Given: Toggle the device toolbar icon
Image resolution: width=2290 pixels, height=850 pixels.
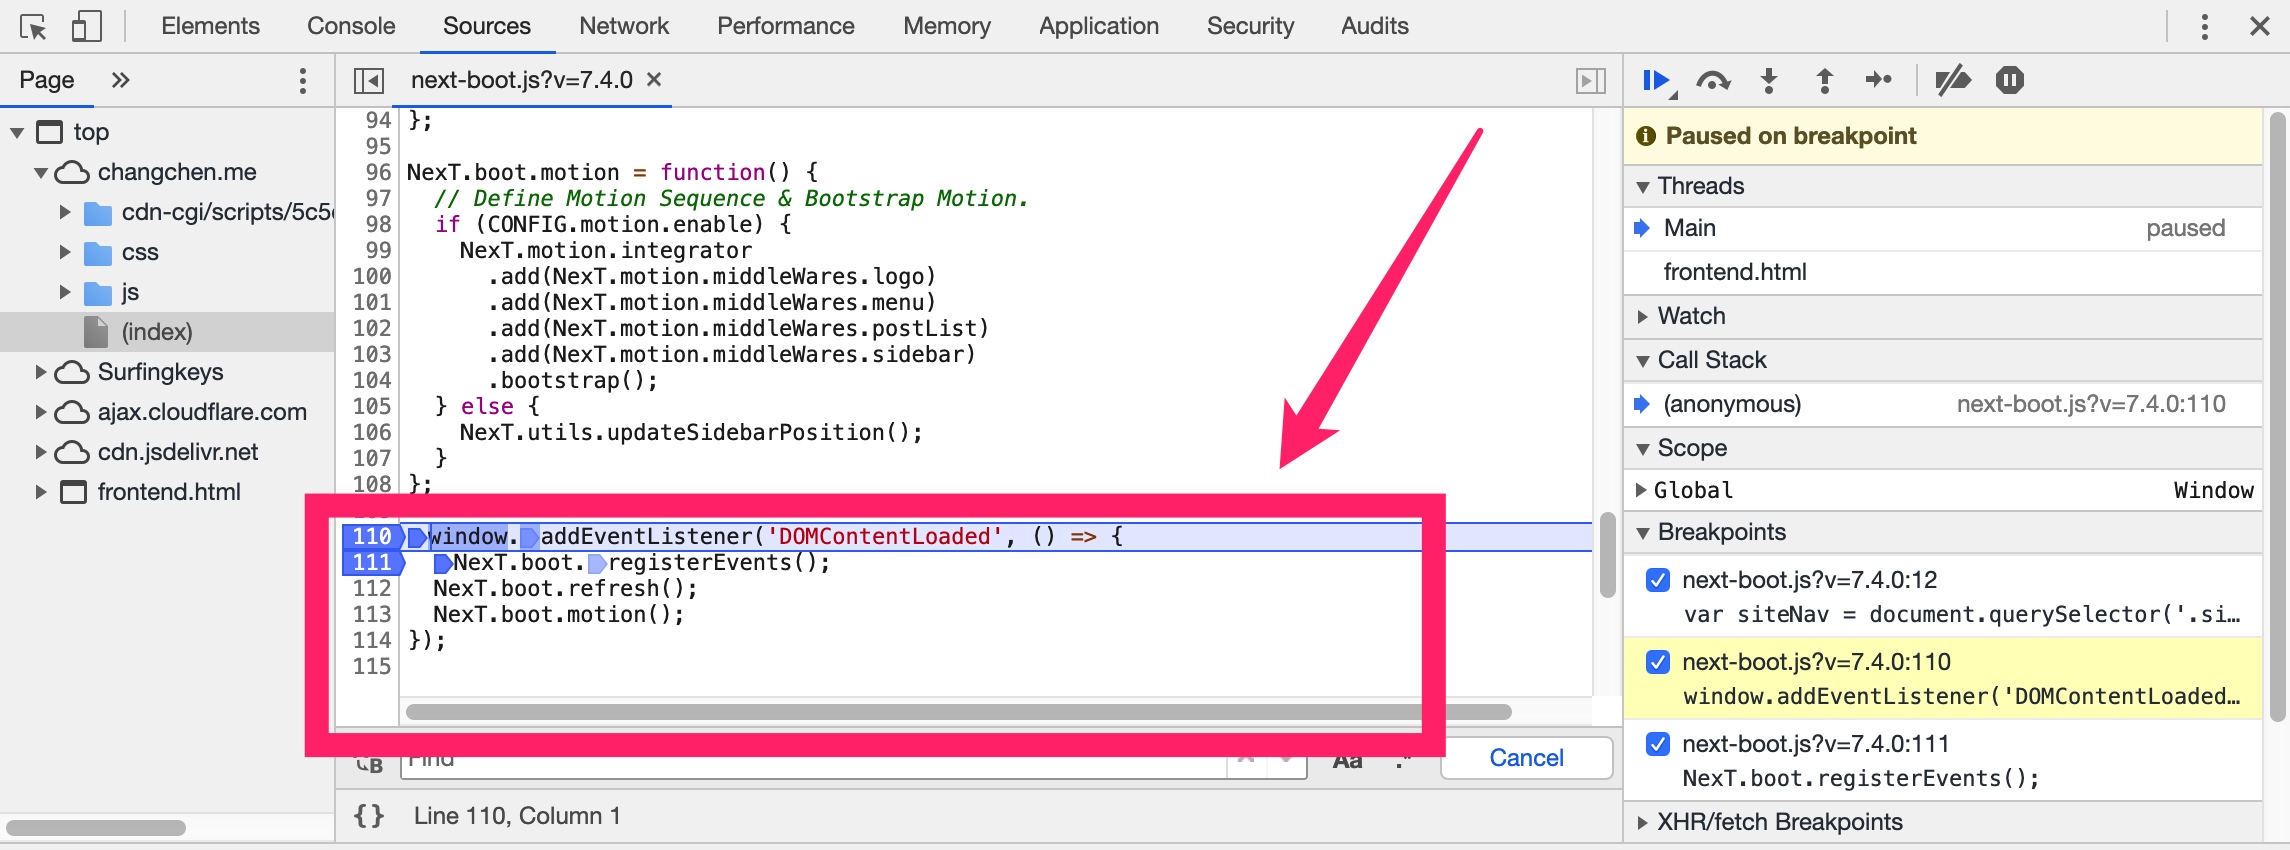Looking at the screenshot, I should (87, 27).
